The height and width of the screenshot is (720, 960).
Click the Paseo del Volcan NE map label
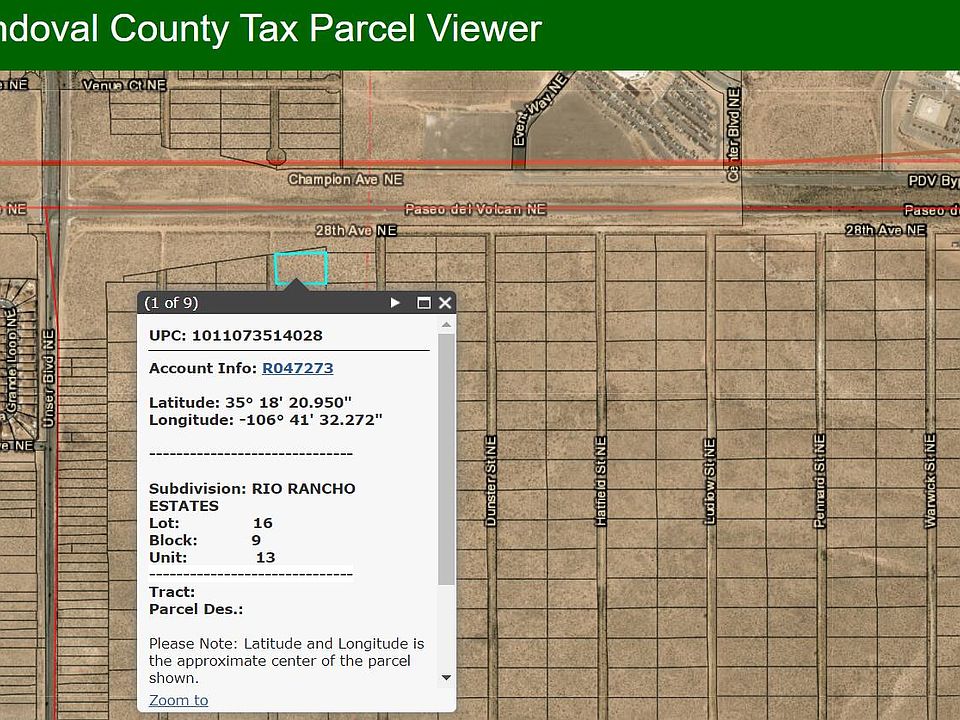475,209
